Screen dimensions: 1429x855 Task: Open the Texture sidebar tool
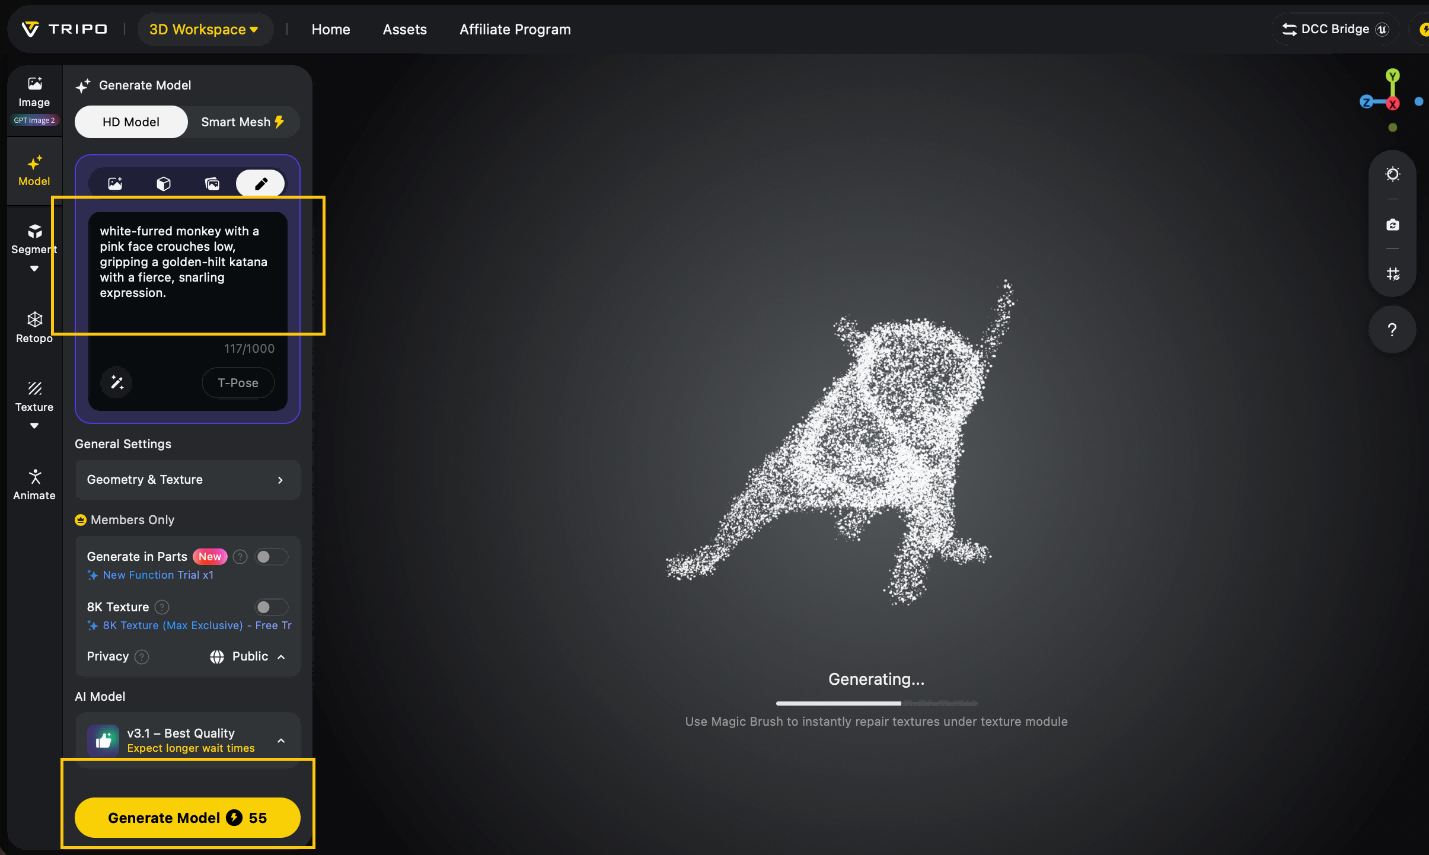tap(34, 396)
